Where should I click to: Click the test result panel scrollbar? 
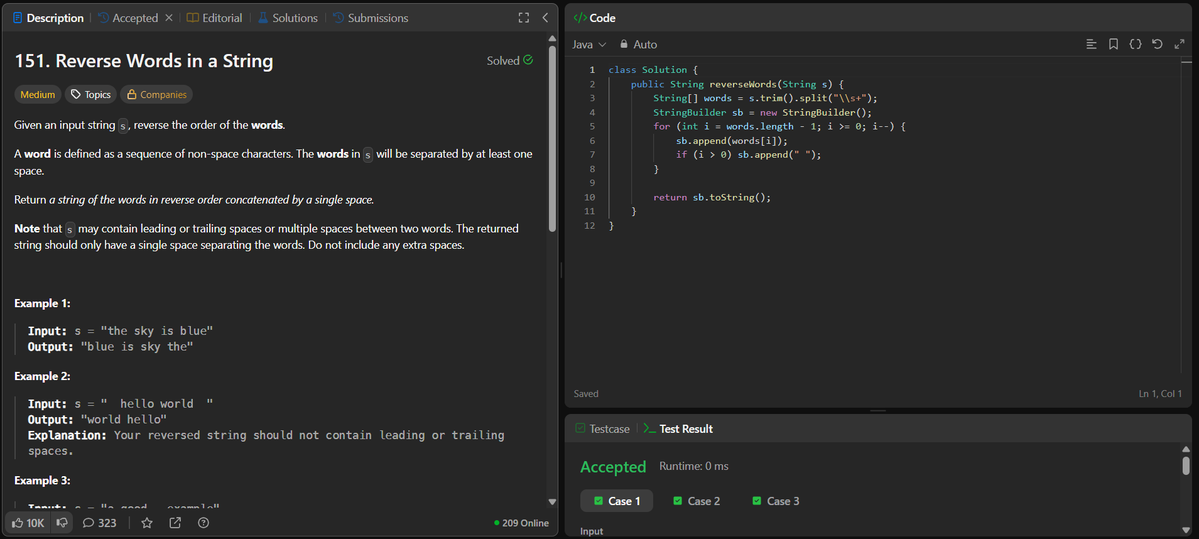(x=1186, y=466)
